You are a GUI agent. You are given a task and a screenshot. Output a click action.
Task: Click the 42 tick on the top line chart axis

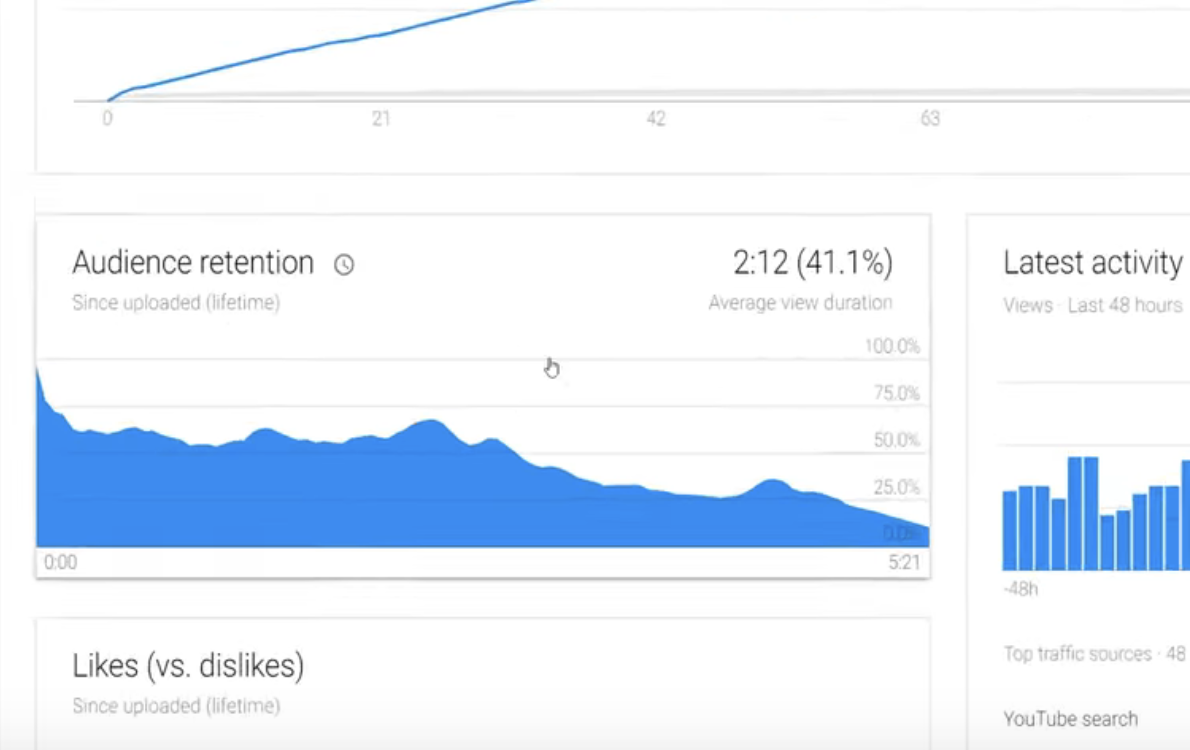pyautogui.click(x=656, y=118)
